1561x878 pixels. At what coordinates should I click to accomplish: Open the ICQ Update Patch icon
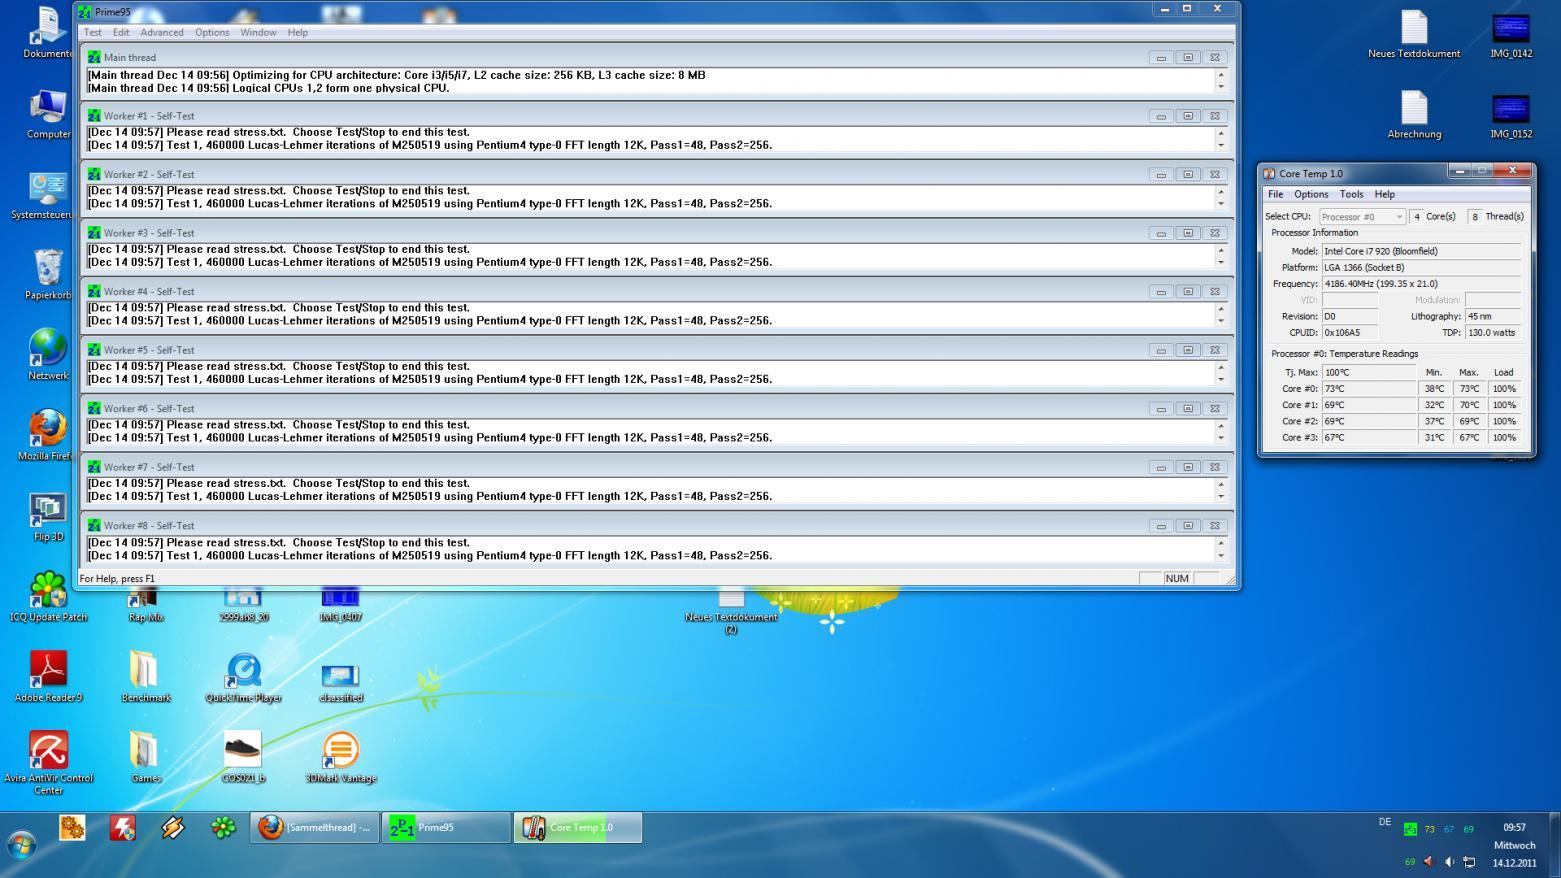(48, 595)
